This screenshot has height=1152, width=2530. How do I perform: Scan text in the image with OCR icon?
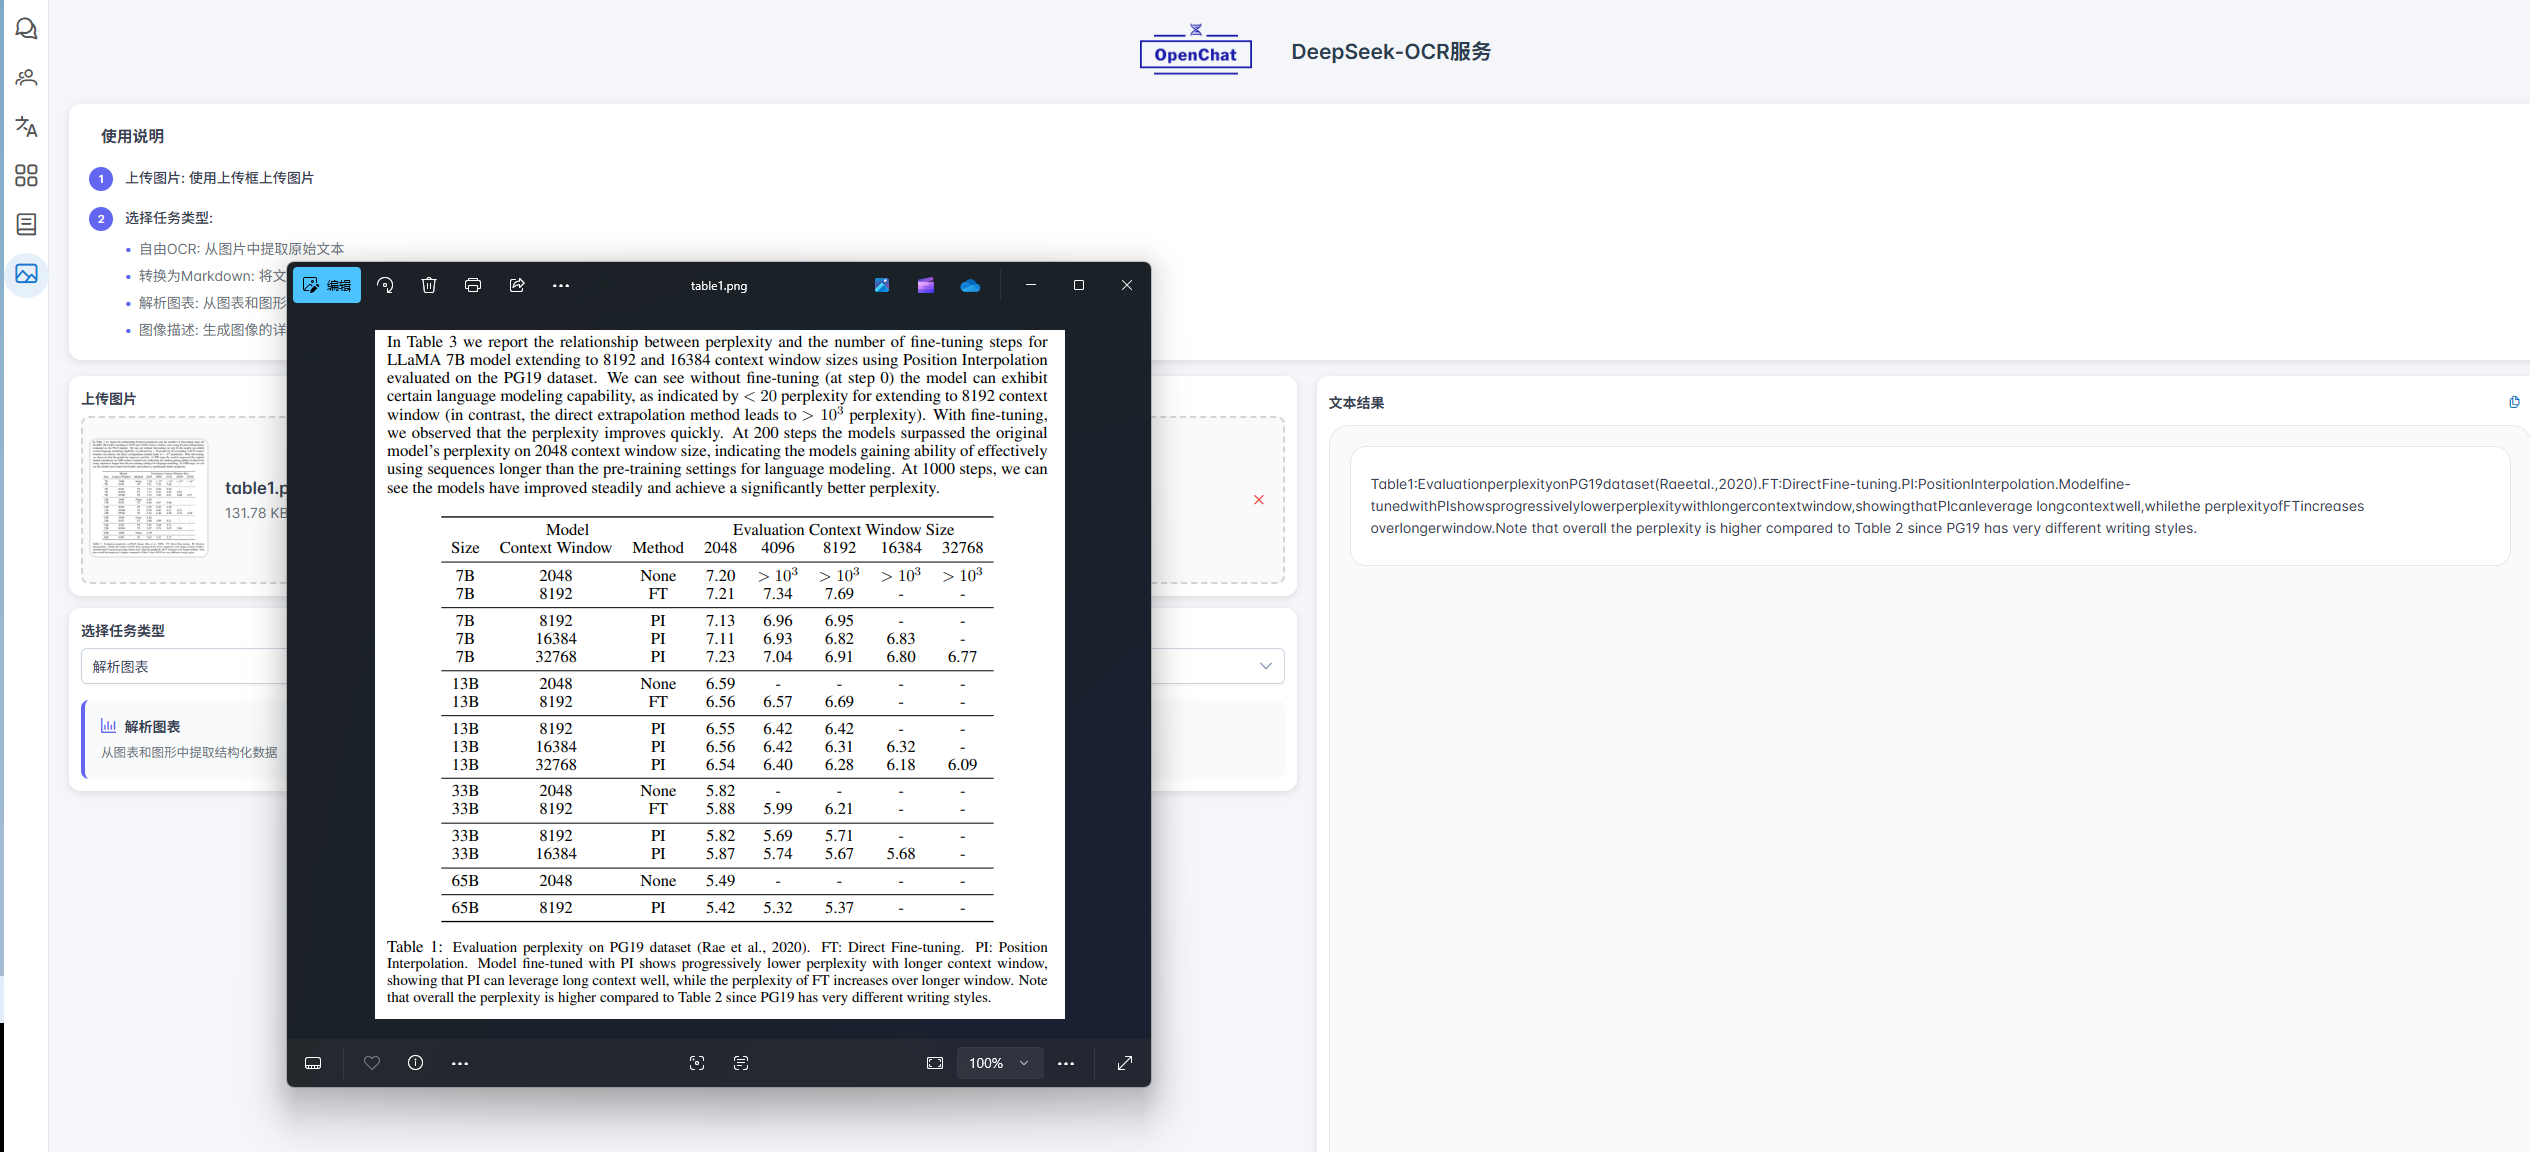click(x=741, y=1063)
